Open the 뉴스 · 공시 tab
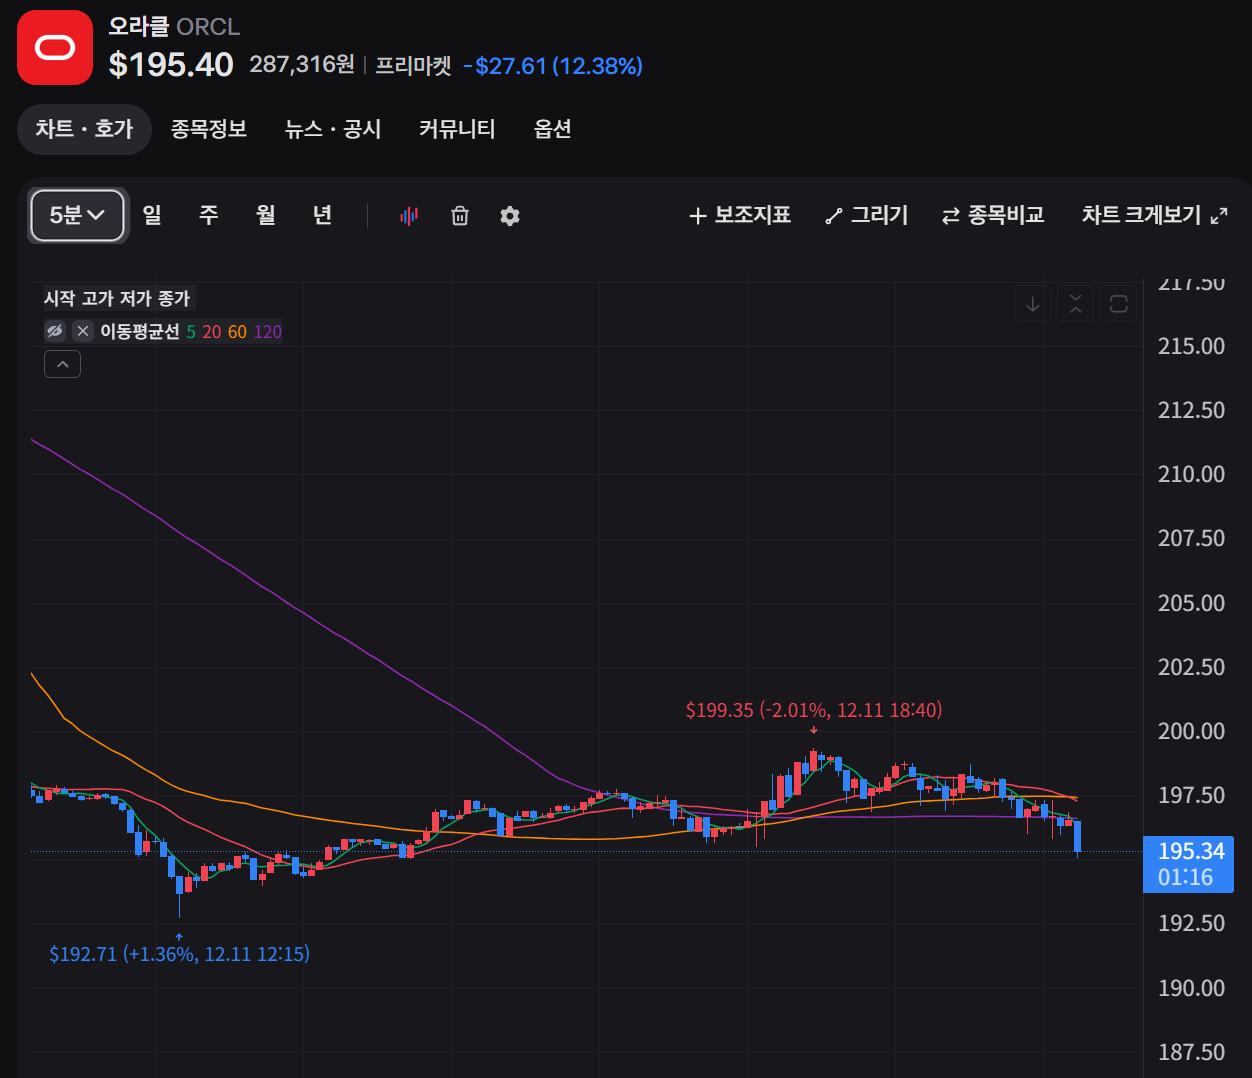Image resolution: width=1252 pixels, height=1078 pixels. (x=333, y=129)
